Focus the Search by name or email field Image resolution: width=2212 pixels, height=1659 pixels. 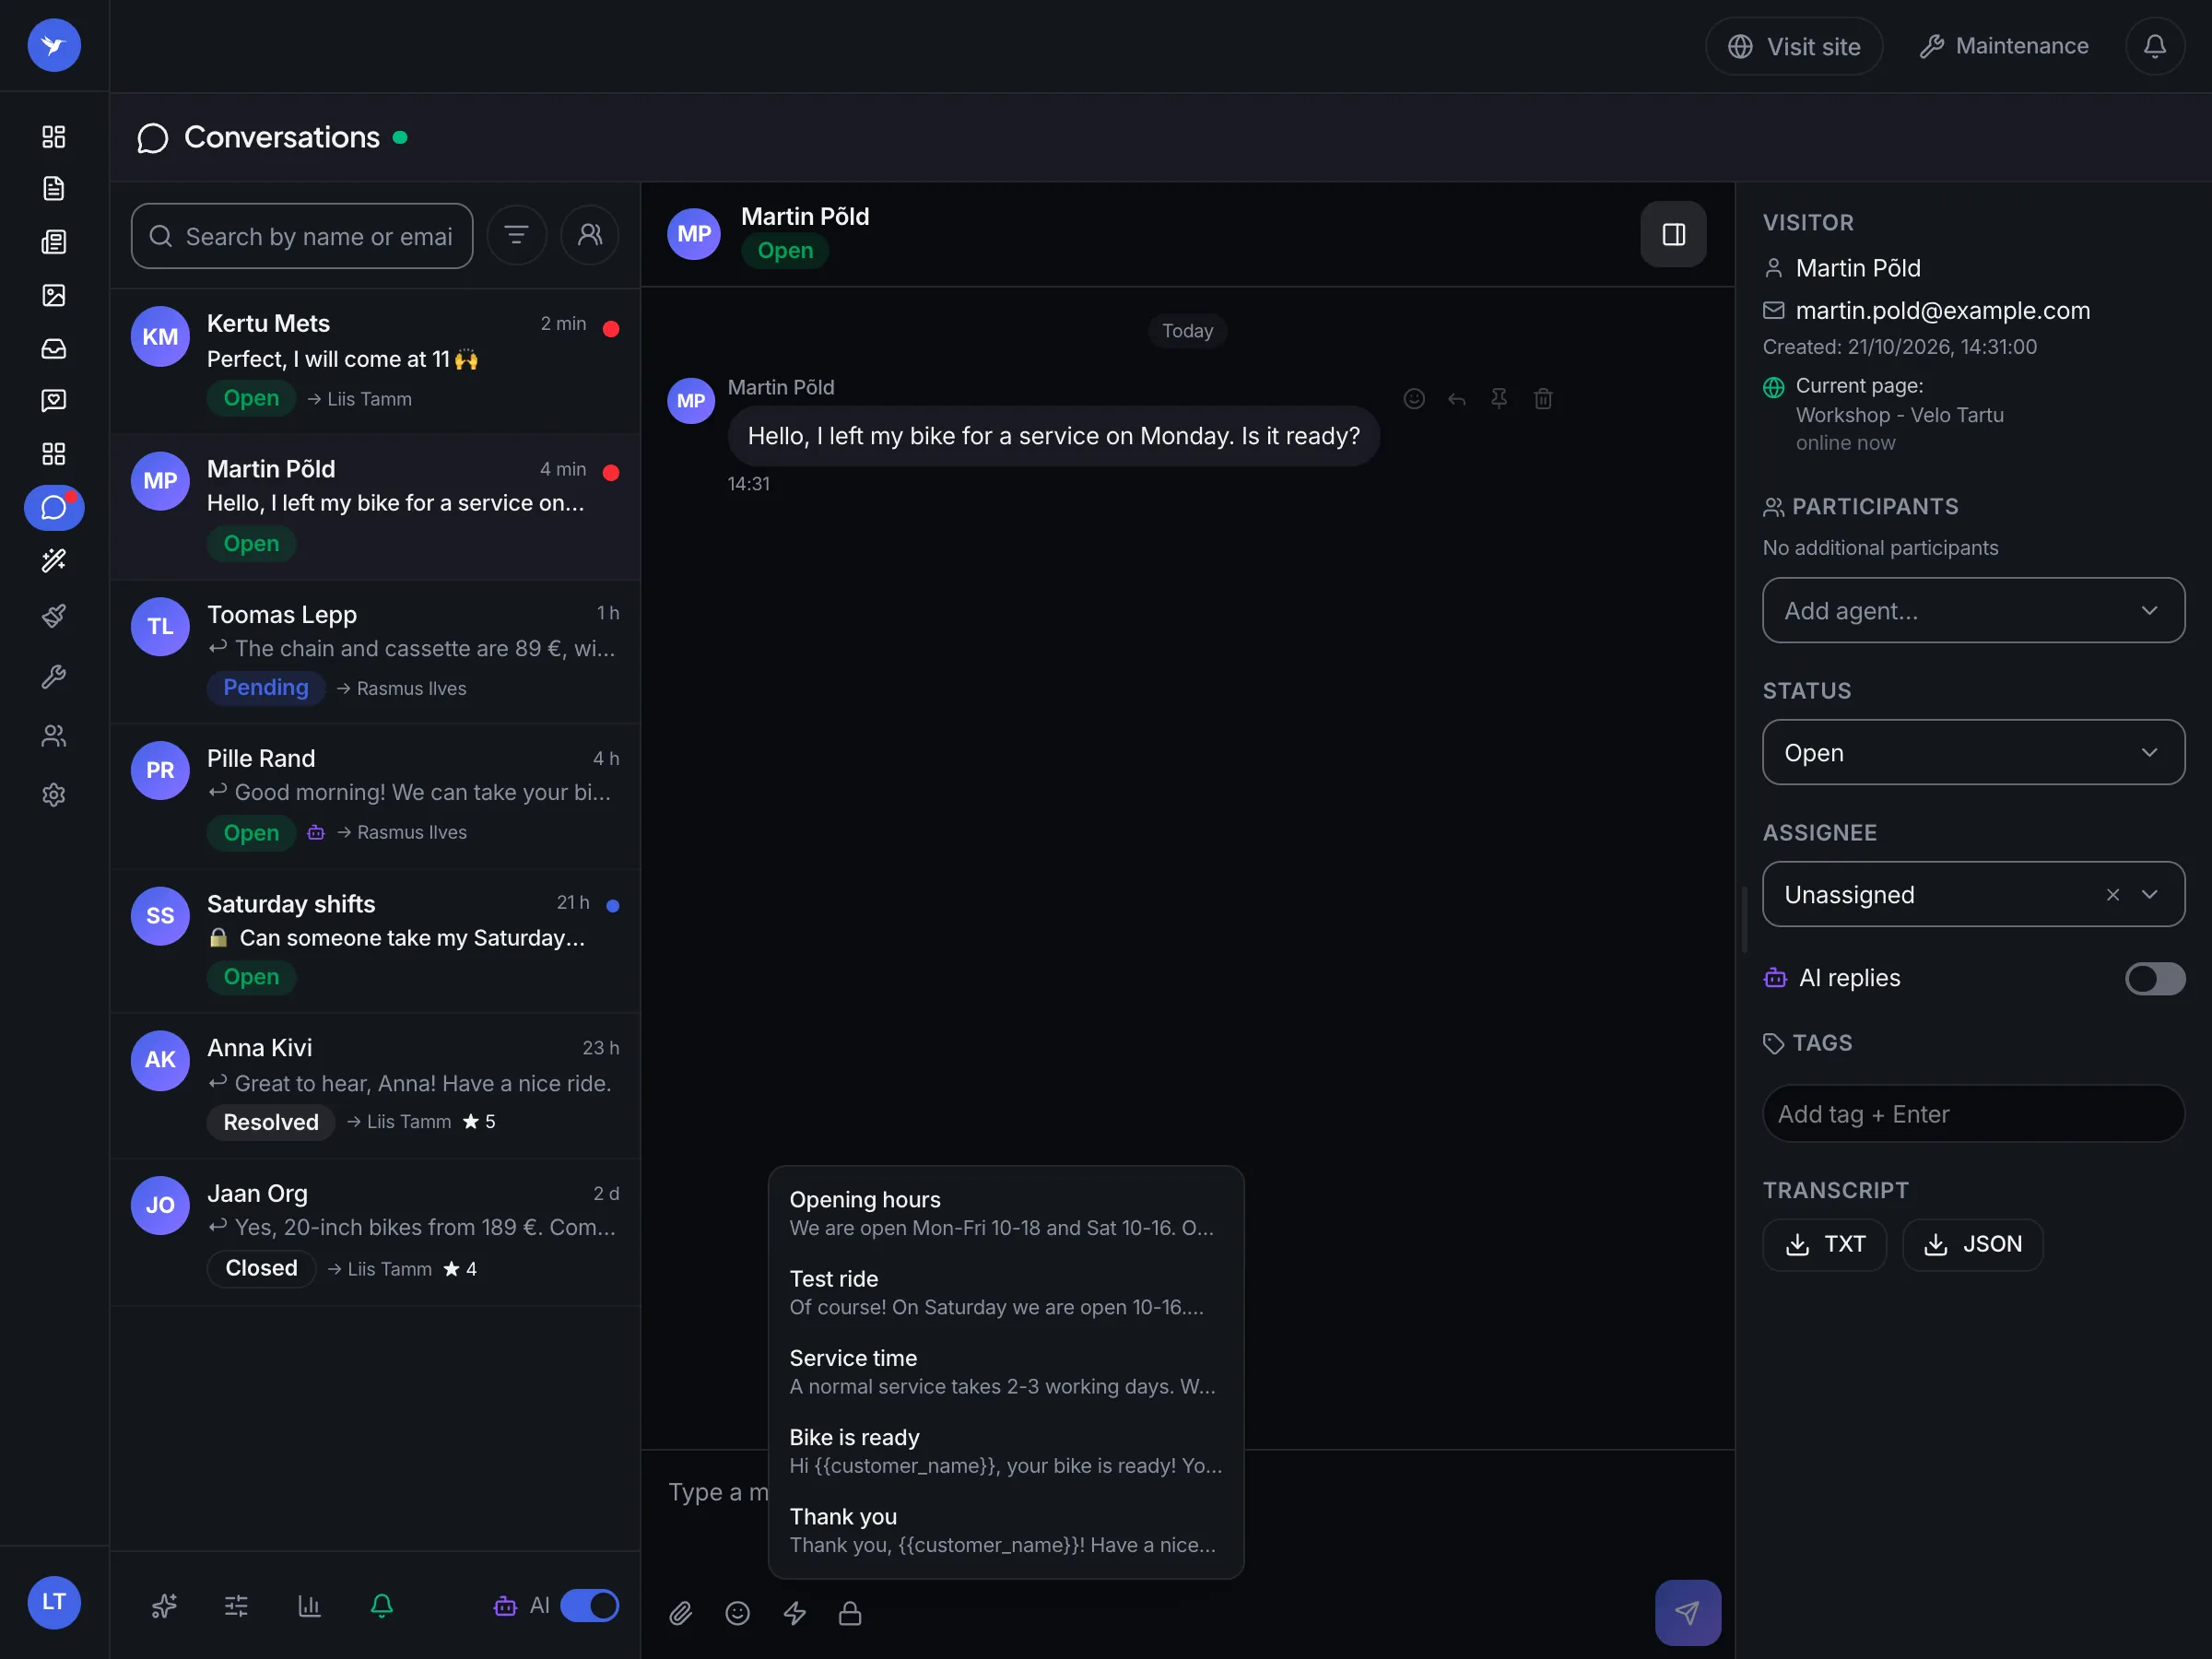pyautogui.click(x=302, y=236)
